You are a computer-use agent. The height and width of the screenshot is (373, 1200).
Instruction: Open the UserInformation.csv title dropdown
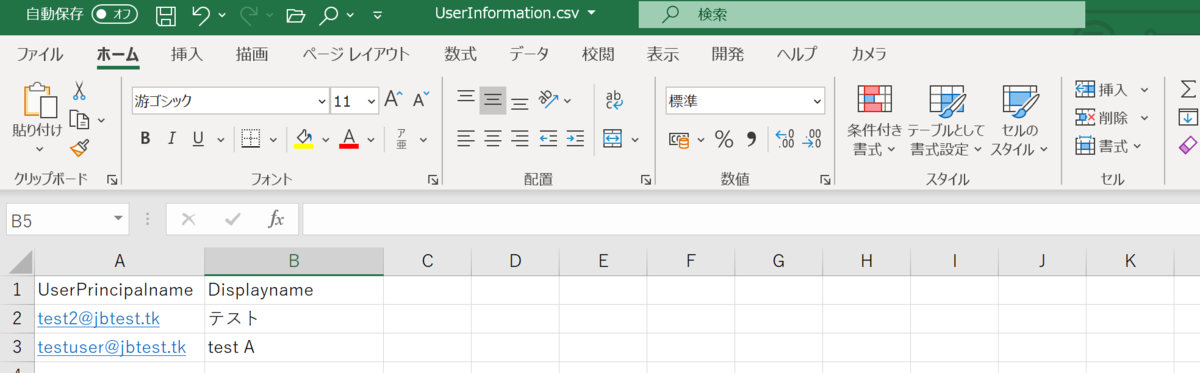point(592,14)
